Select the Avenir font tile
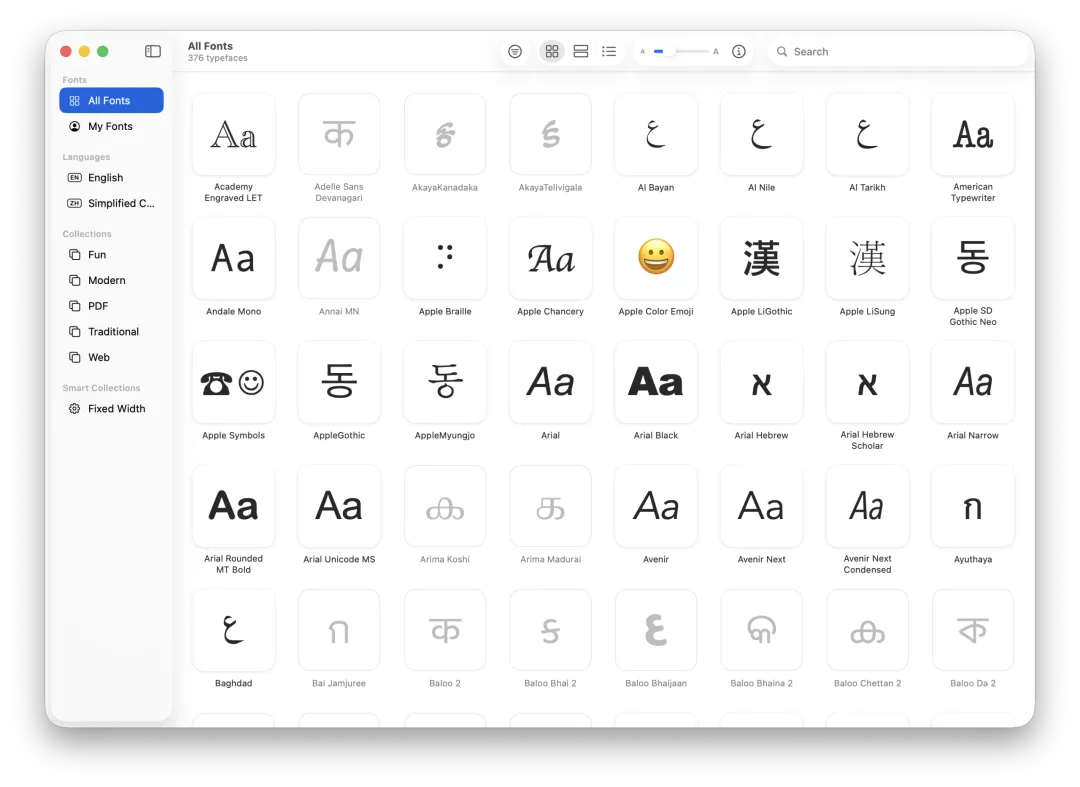Viewport: 1080px width, 787px height. click(x=656, y=507)
